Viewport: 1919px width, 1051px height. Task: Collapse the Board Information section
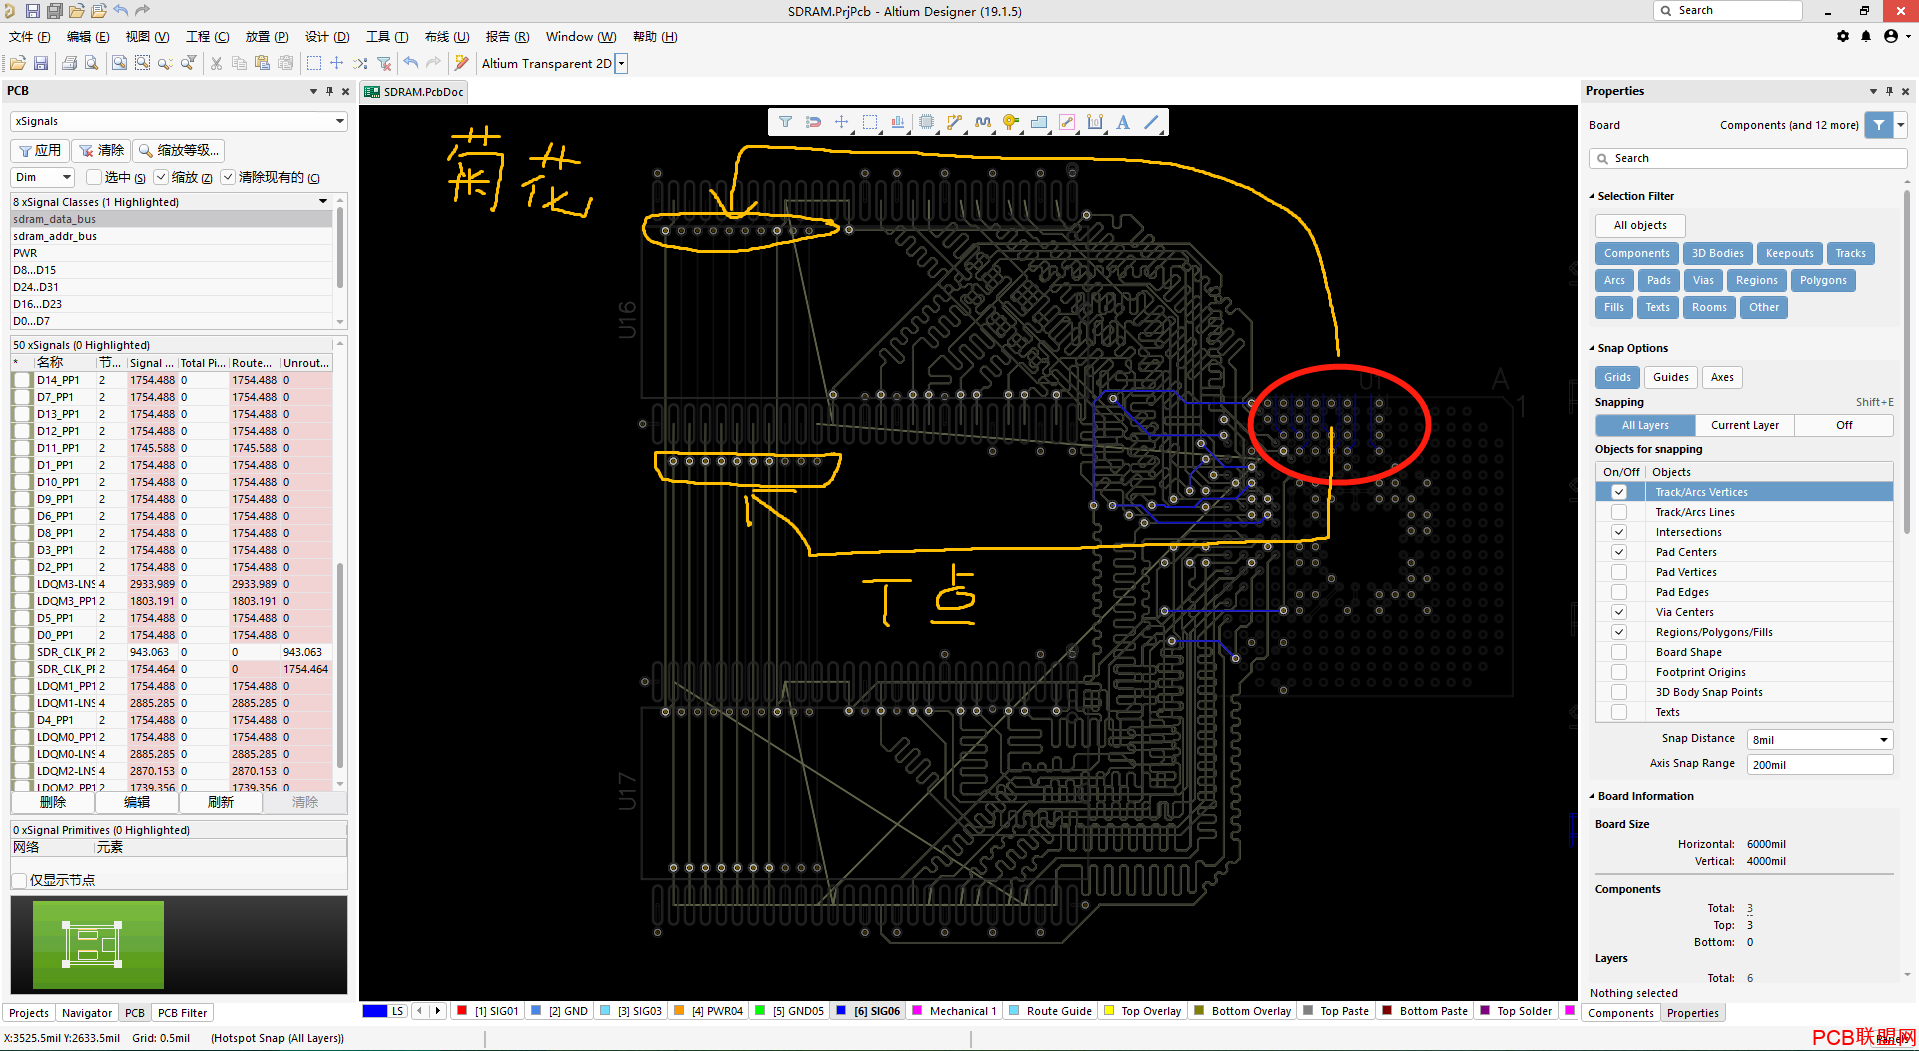(1592, 796)
